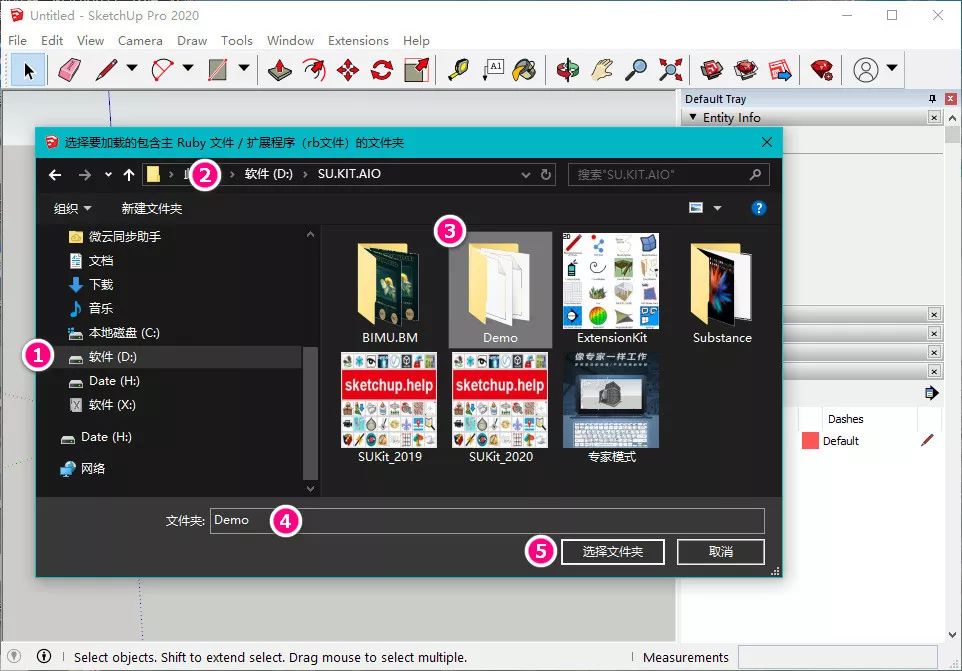This screenshot has height=671, width=962.
Task: Expand Arc tool dropdown arrow
Action: tap(188, 67)
